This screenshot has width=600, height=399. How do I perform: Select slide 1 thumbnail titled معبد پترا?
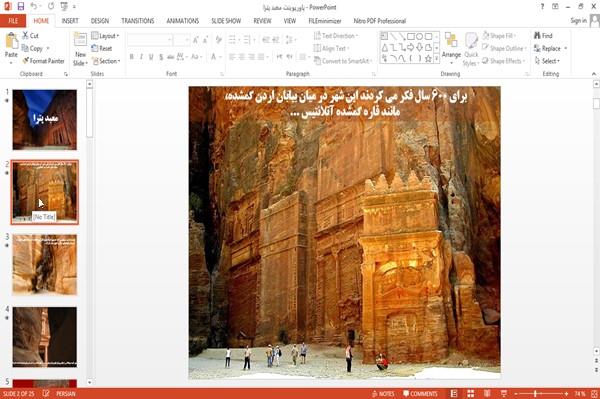(44, 120)
